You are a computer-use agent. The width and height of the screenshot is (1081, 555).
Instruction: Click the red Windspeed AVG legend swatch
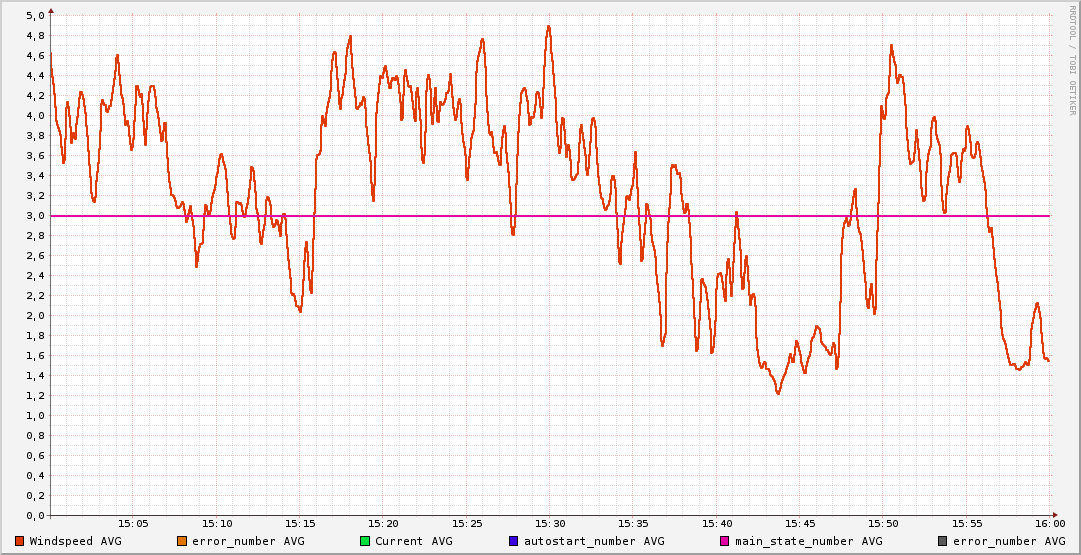click(20, 541)
